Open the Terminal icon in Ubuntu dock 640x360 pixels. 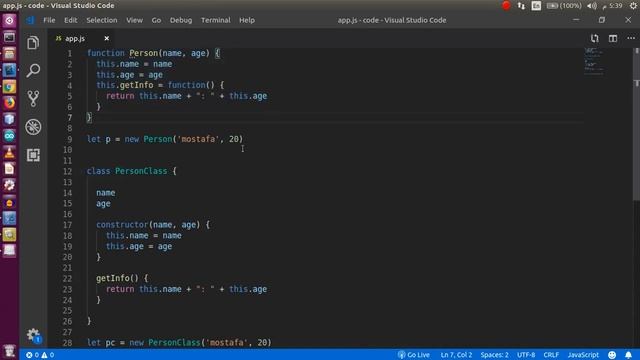tap(9, 37)
